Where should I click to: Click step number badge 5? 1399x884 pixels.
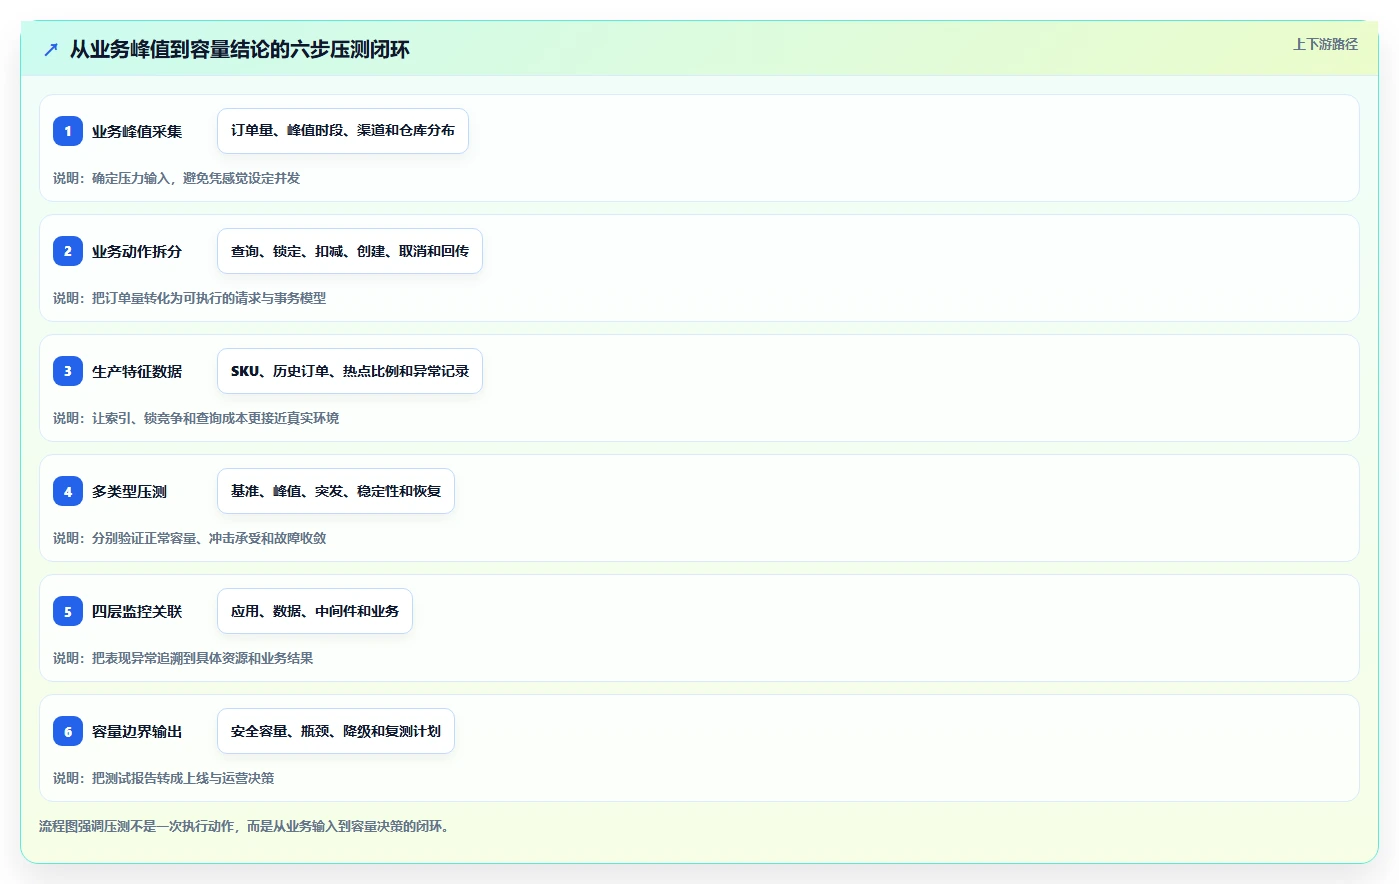point(68,611)
